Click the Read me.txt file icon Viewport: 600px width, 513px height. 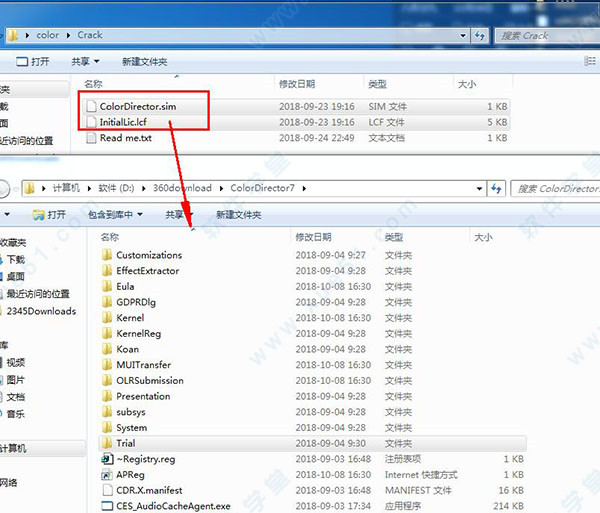[x=91, y=138]
